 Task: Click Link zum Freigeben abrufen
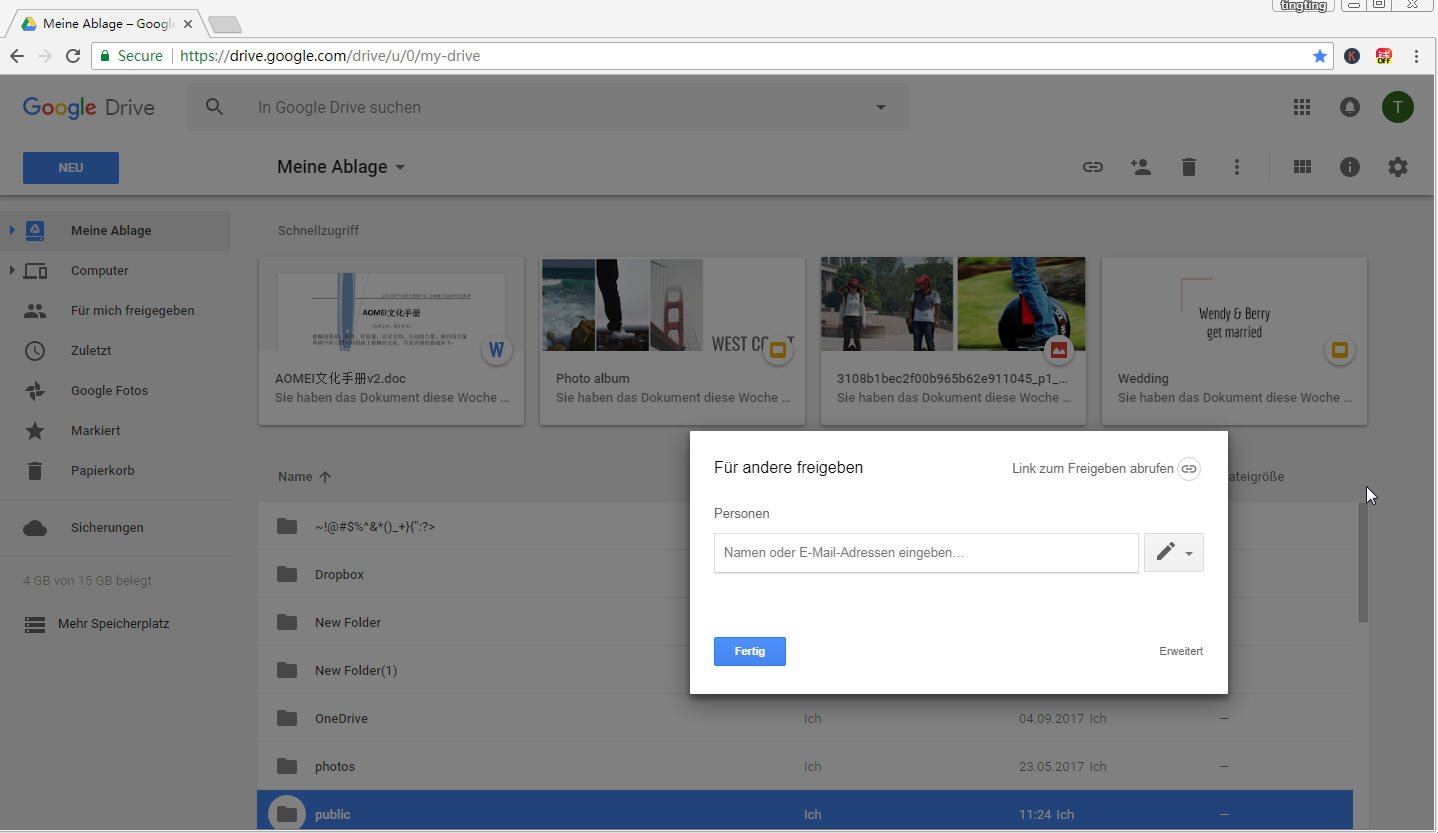coord(1093,468)
